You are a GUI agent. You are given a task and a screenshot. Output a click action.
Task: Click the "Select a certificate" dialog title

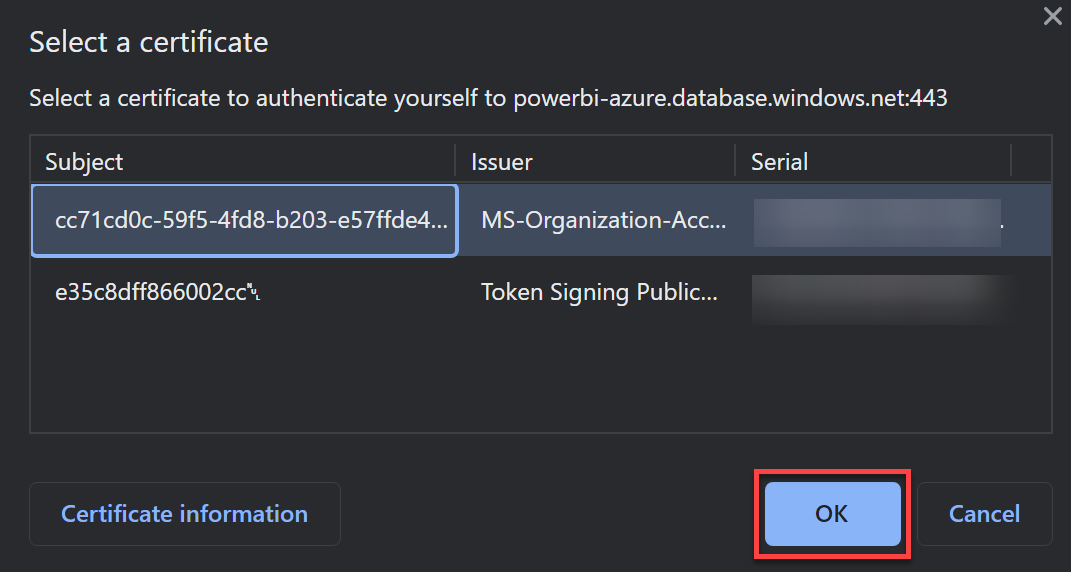coord(149,42)
